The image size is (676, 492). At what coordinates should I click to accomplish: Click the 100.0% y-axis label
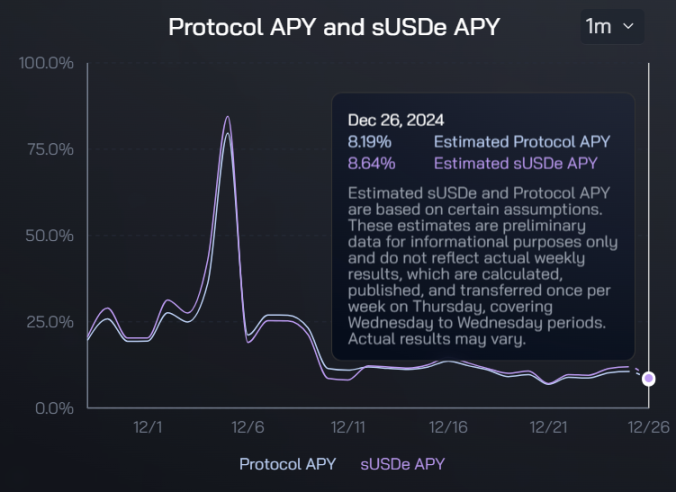pyautogui.click(x=46, y=63)
